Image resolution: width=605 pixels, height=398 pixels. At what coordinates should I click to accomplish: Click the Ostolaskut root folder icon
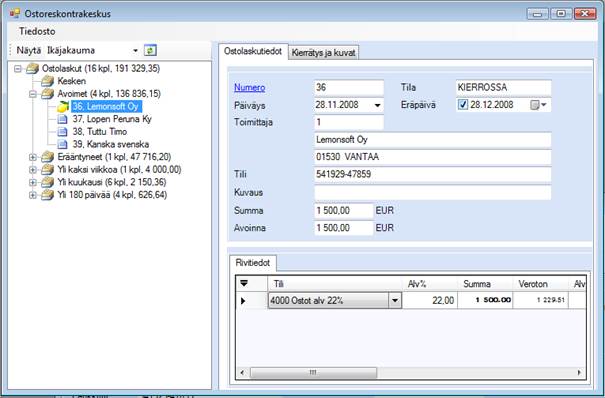coord(32,69)
